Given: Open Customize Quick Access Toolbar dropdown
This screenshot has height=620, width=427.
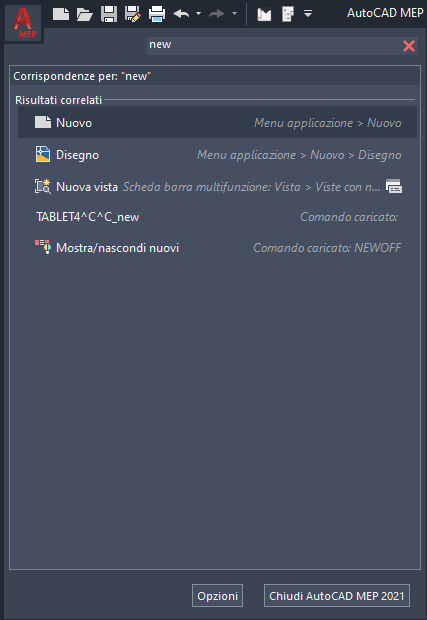Looking at the screenshot, I should click(308, 14).
